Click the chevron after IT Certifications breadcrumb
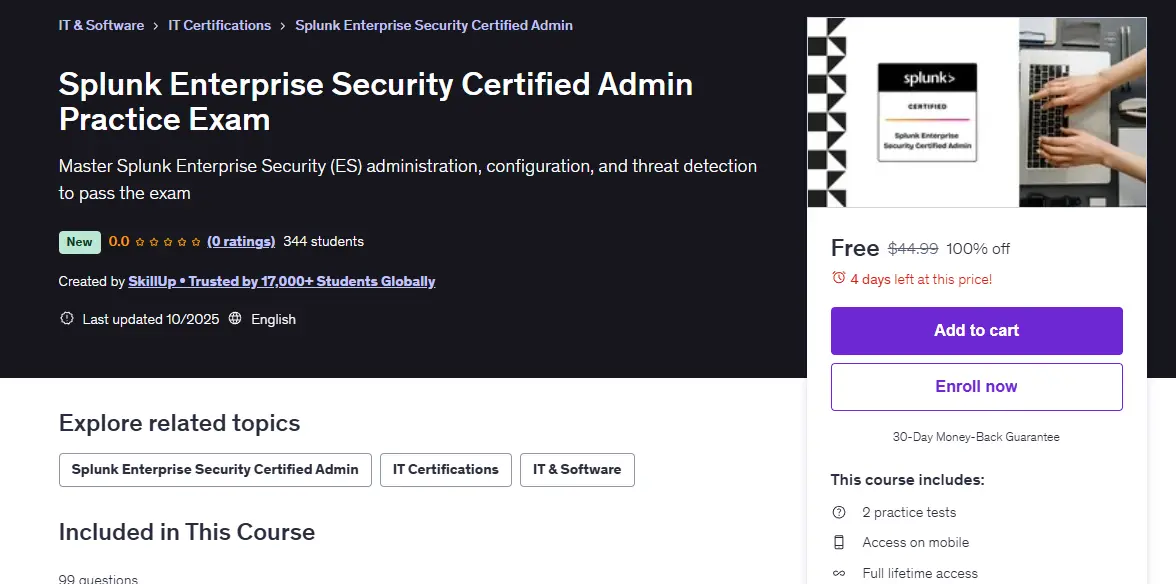Image resolution: width=1176 pixels, height=584 pixels. tap(283, 25)
